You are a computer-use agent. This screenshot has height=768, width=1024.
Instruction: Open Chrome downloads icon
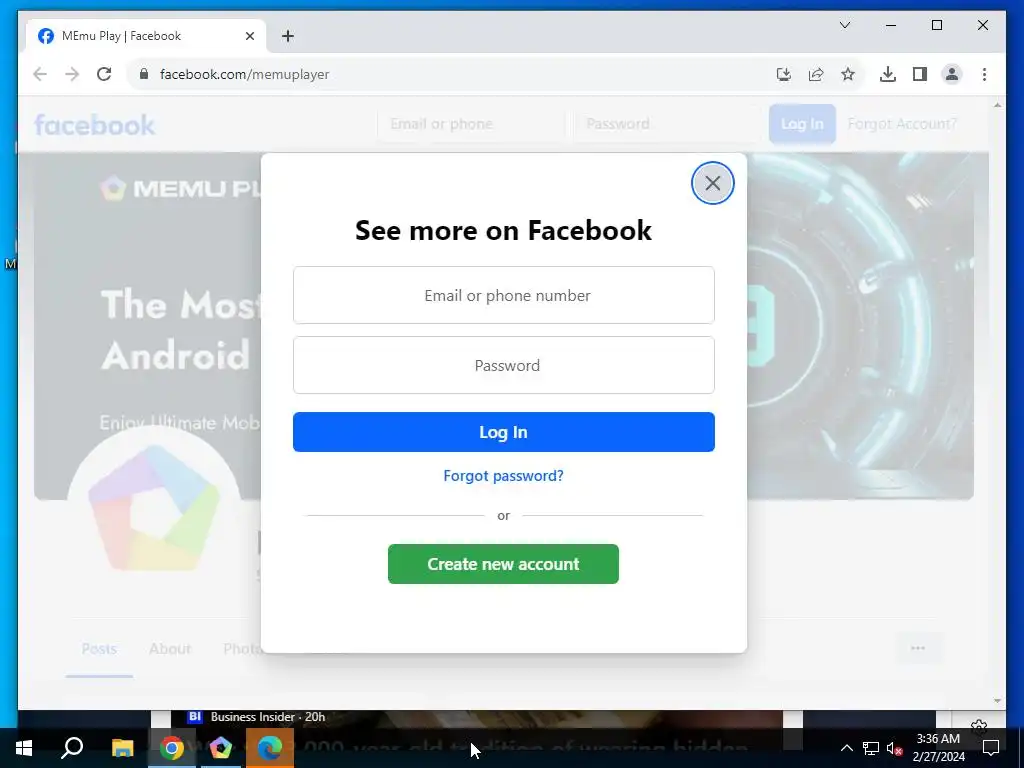pyautogui.click(x=888, y=74)
